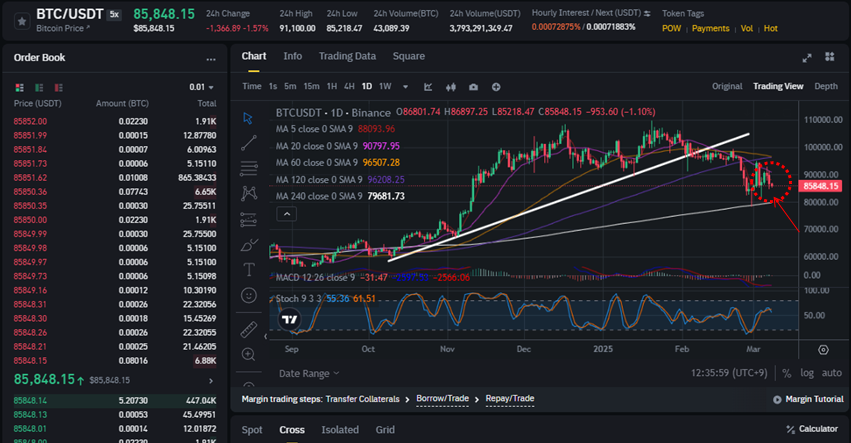This screenshot has width=851, height=443.
Task: Click the Payments token tag
Action: click(x=710, y=28)
